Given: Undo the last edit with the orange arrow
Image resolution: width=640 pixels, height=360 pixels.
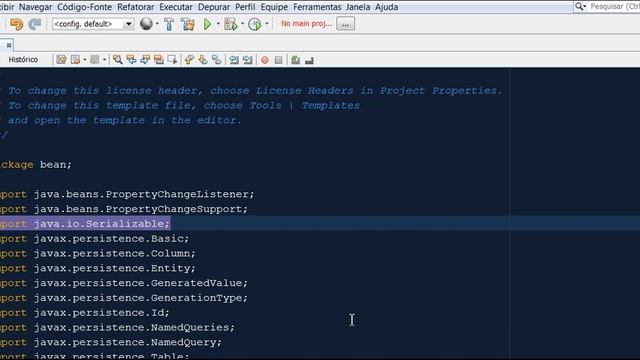Looking at the screenshot, I should (x=16, y=24).
